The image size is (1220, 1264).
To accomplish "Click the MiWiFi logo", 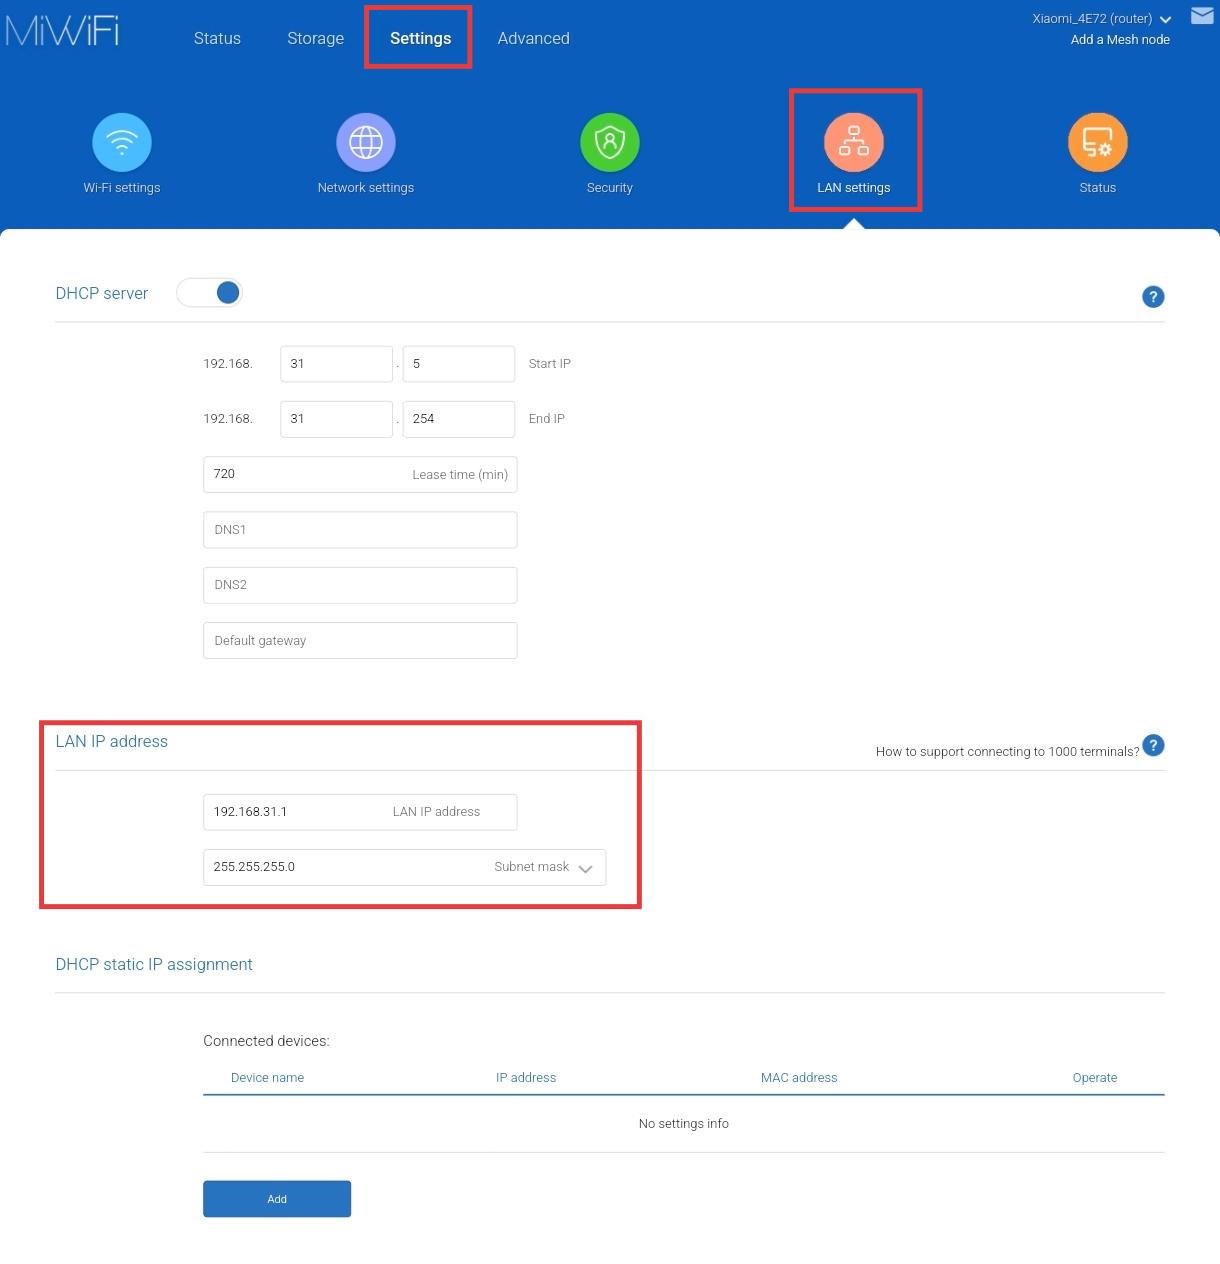I will 62,31.
